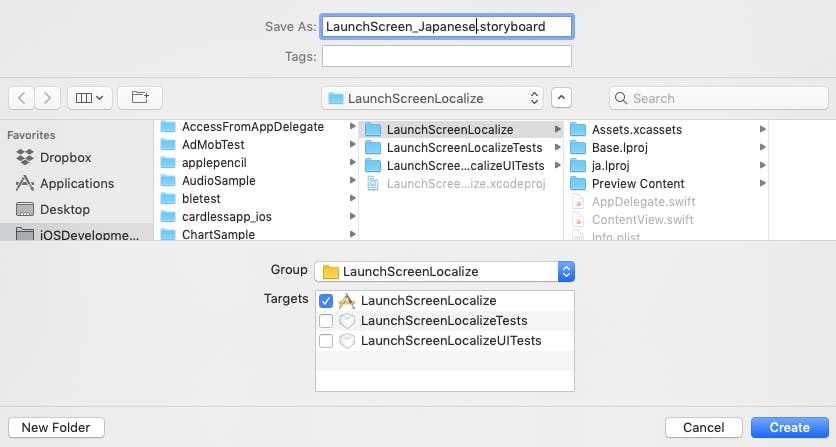Click the LaunchScree...ize.xcodeproj file
836x447 pixels.
click(456, 184)
